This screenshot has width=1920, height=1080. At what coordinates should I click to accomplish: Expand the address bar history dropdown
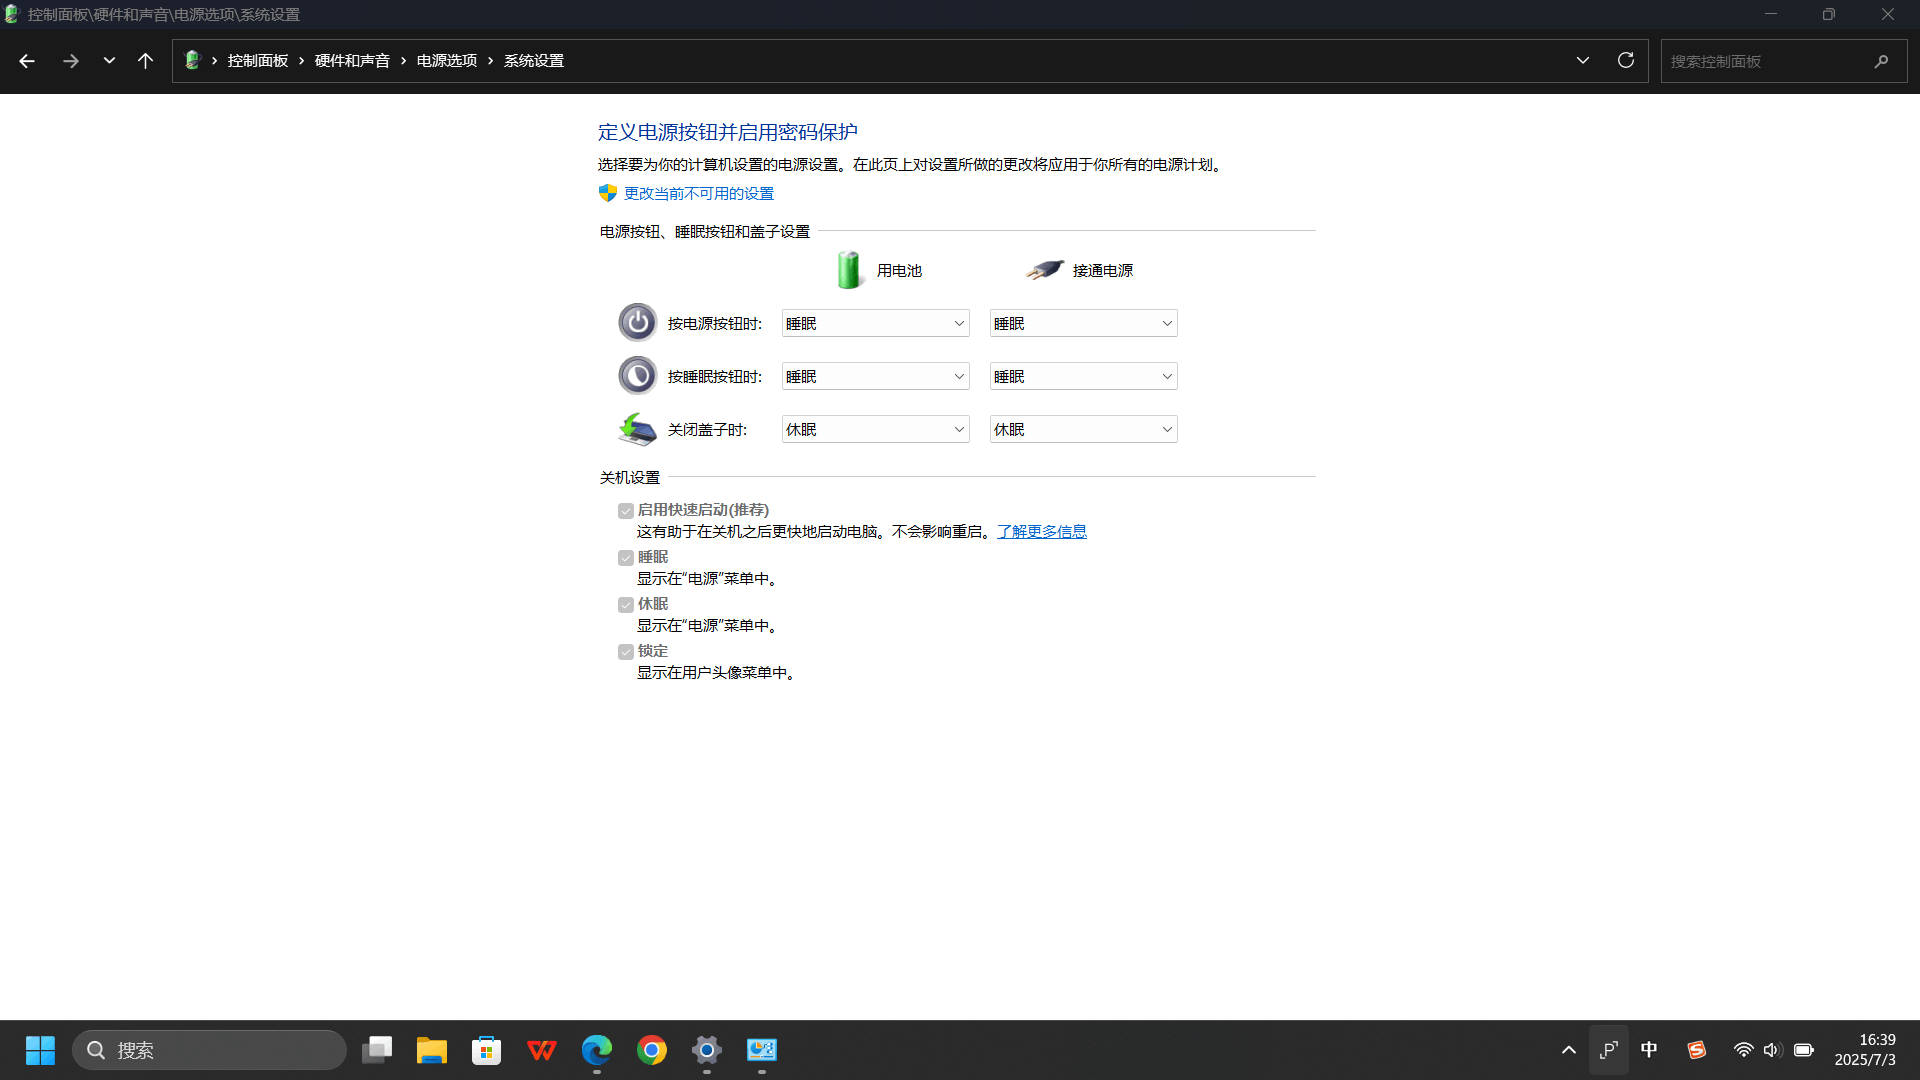coord(1583,61)
